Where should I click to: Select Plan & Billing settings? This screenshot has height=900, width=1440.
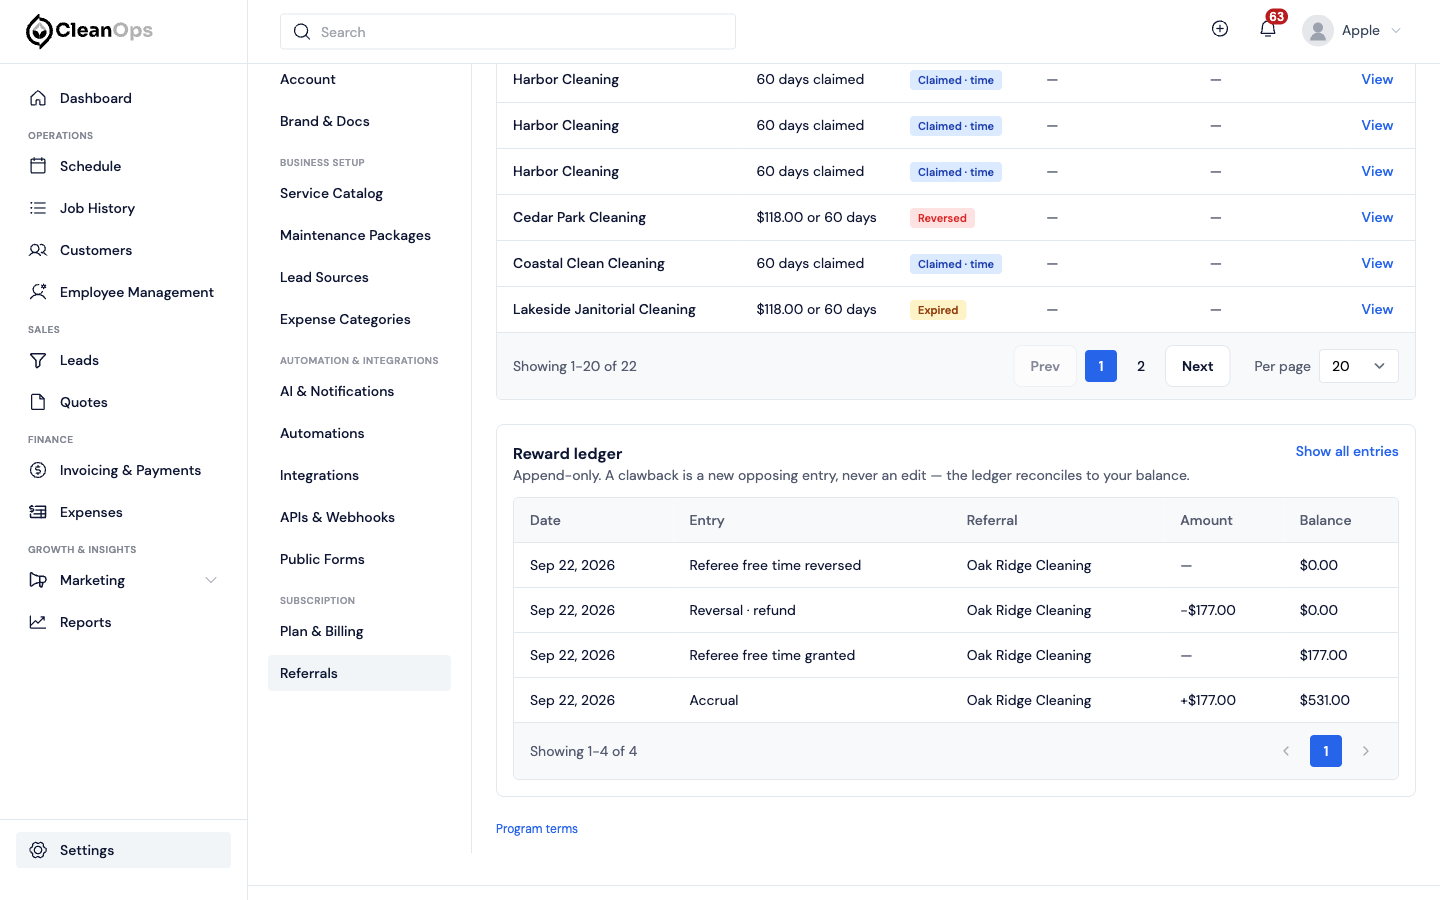click(x=321, y=631)
